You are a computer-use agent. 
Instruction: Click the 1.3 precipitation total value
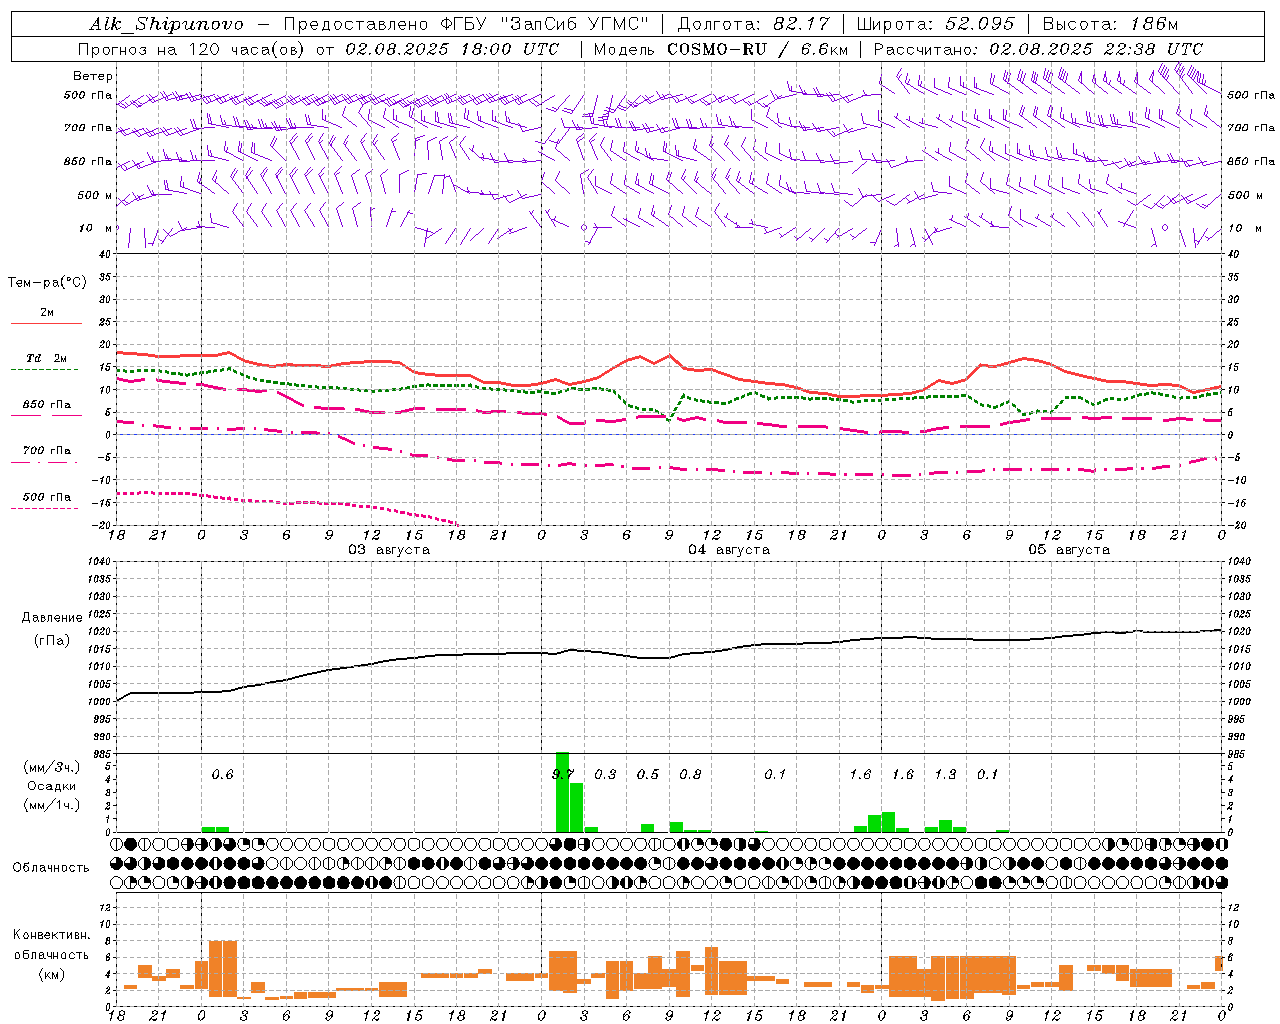[945, 774]
